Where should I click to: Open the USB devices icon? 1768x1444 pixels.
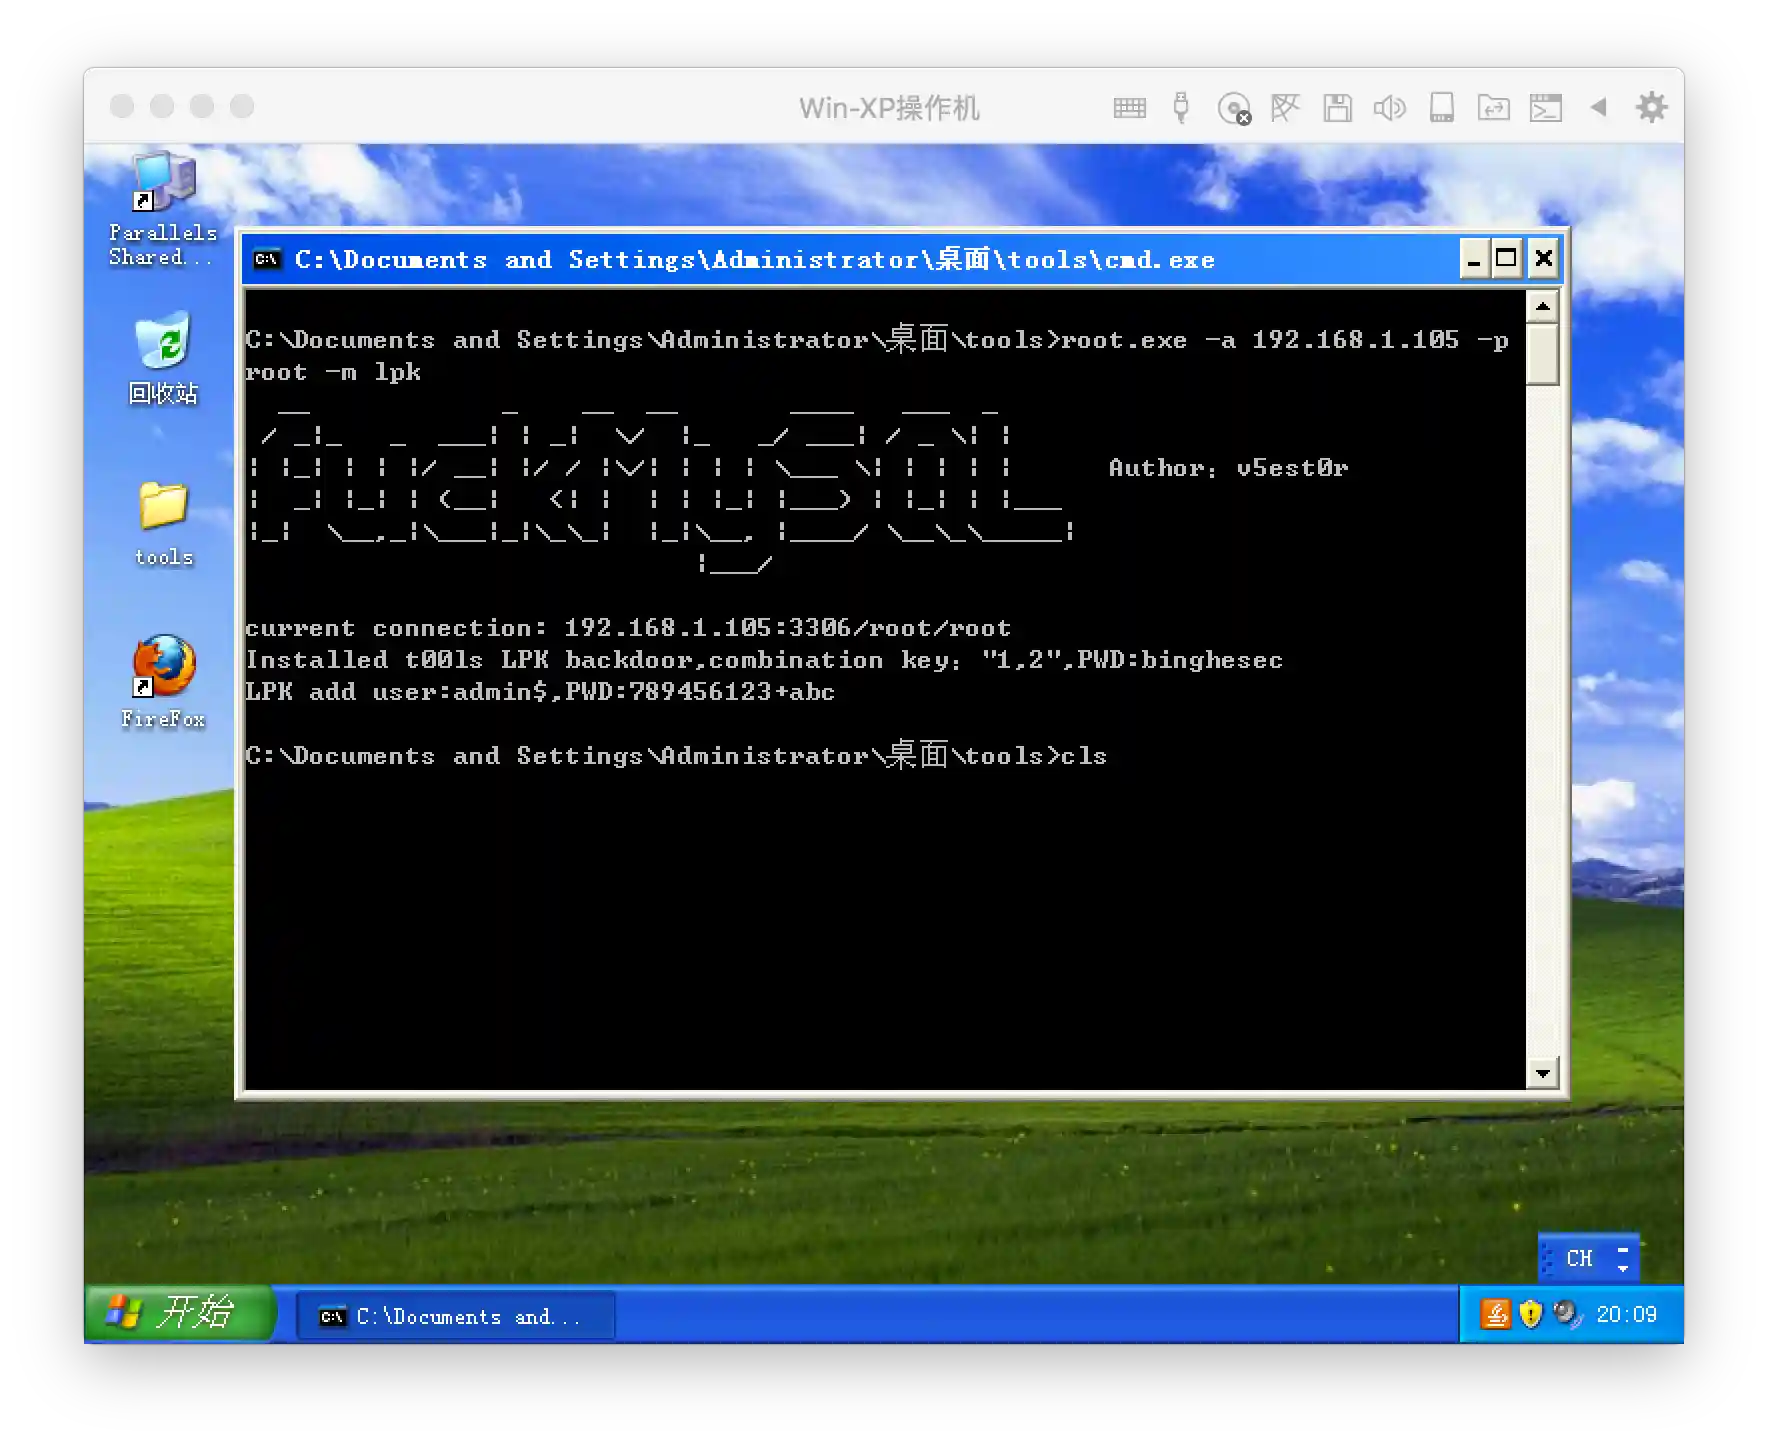1181,108
